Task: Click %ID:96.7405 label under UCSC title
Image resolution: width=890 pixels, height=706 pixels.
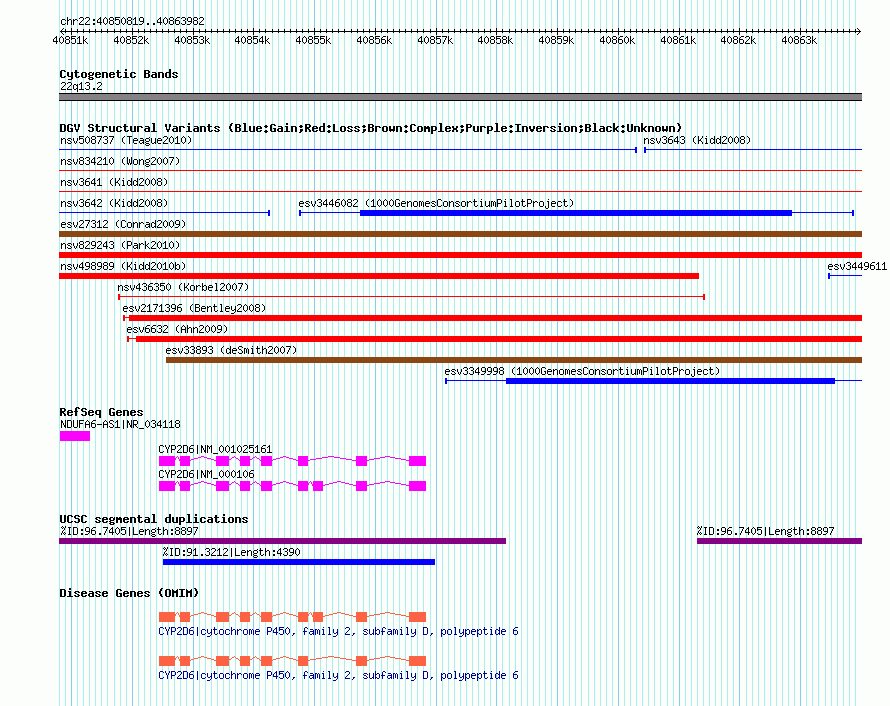Action: tap(129, 531)
